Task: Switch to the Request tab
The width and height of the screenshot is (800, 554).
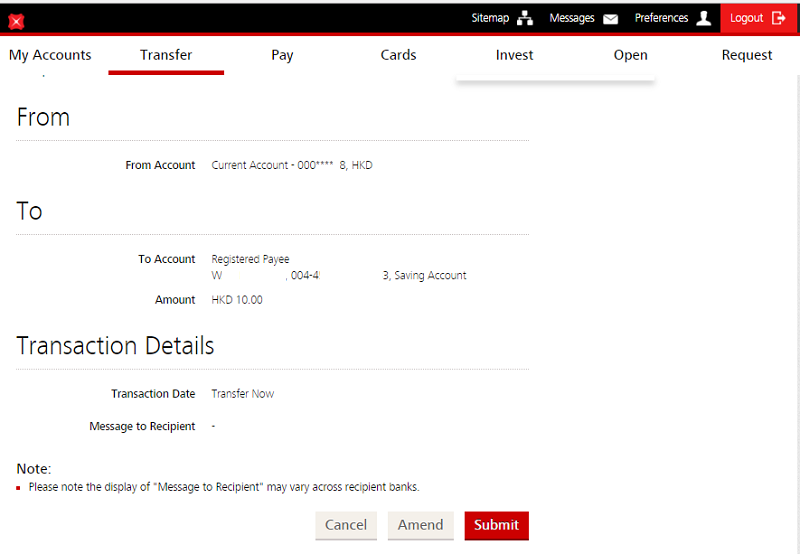Action: coord(747,55)
